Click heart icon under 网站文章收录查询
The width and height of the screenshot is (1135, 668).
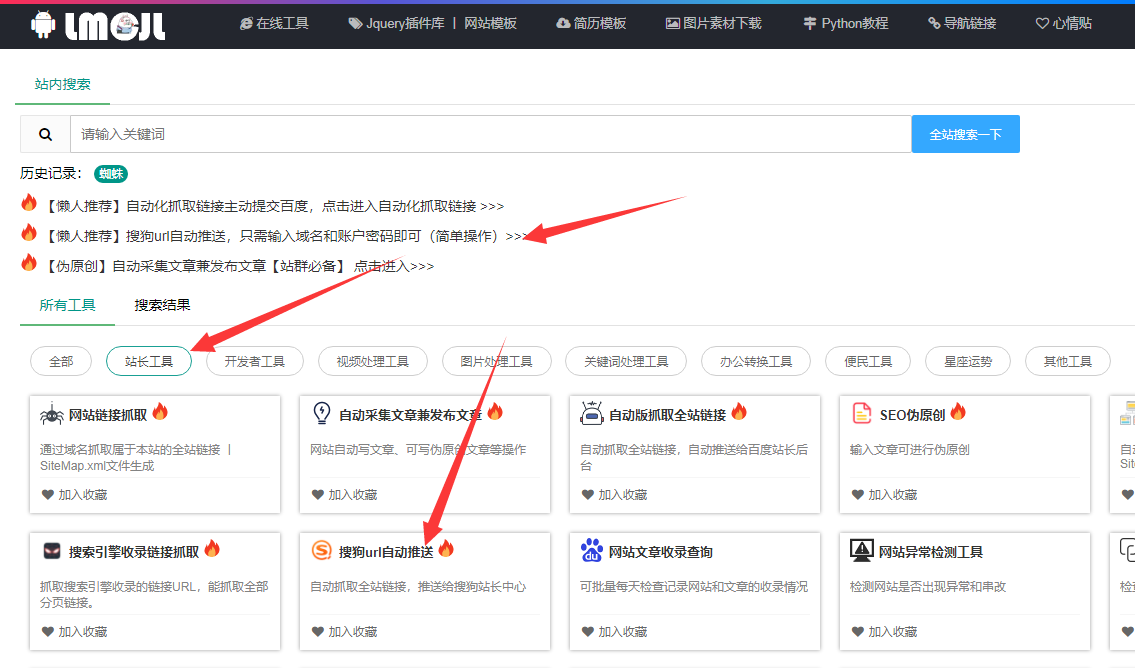(x=588, y=632)
